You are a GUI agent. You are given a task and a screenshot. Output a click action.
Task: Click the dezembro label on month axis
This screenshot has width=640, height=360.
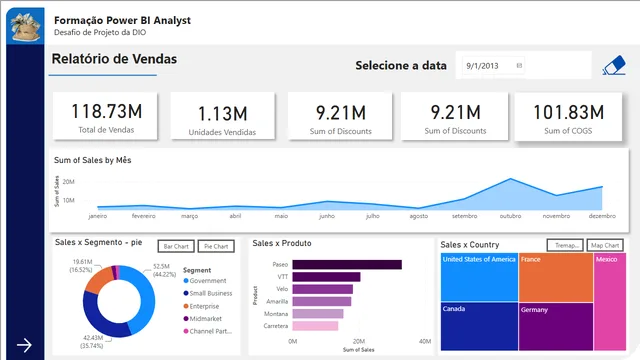coord(602,216)
